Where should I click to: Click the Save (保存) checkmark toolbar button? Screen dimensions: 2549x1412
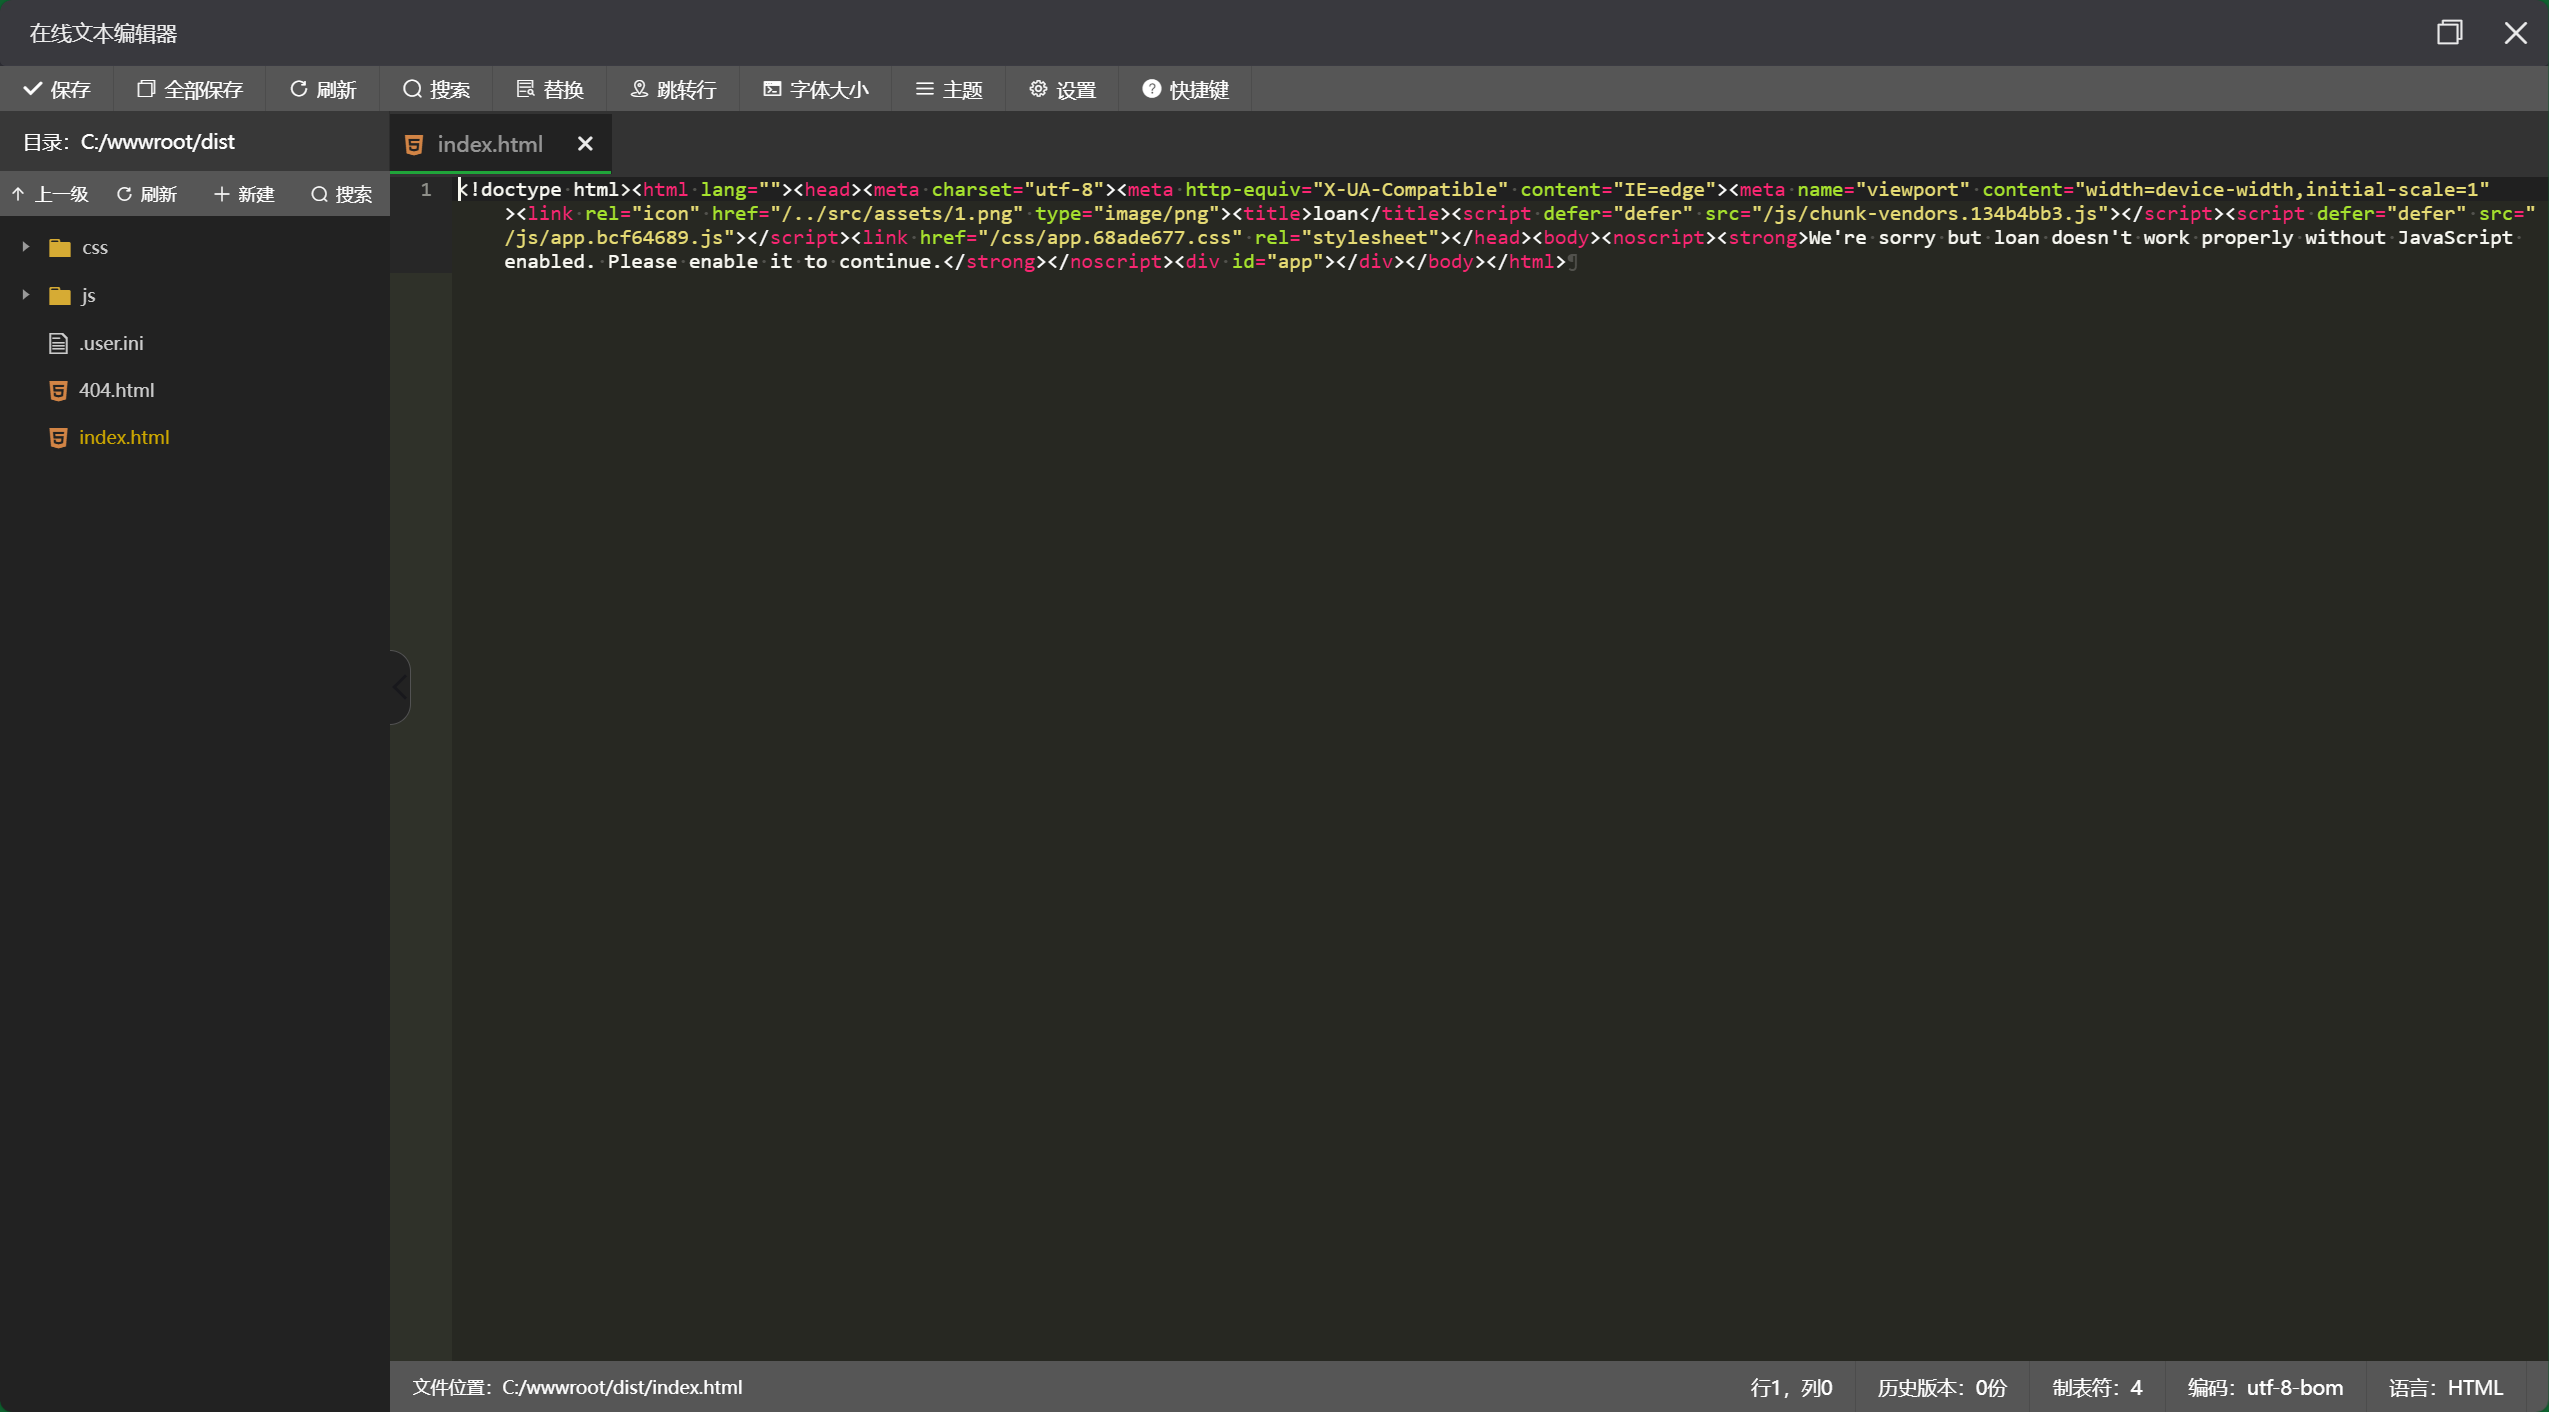(57, 90)
